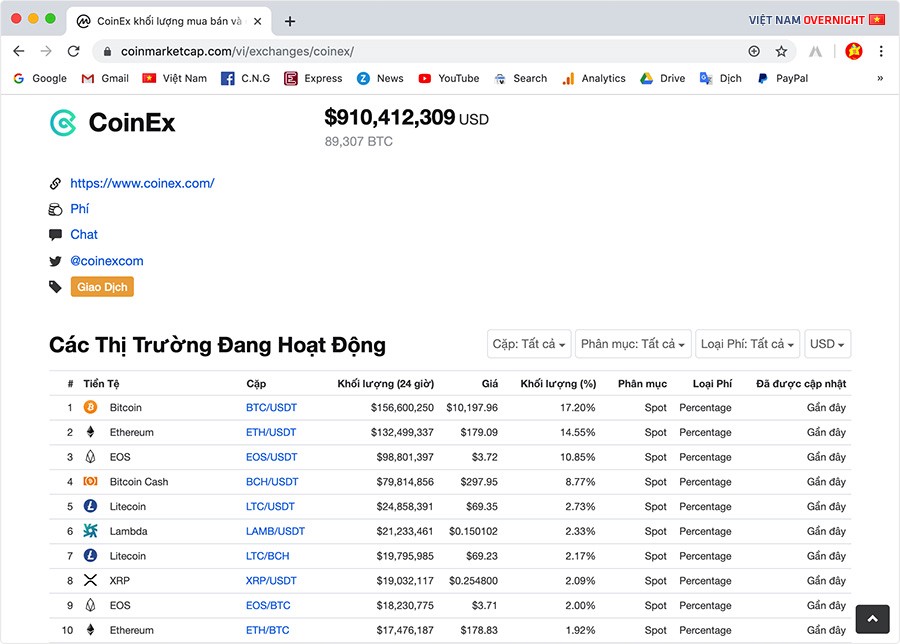Open the YouTube bookmark
Screen dimensions: 900x644
449,78
